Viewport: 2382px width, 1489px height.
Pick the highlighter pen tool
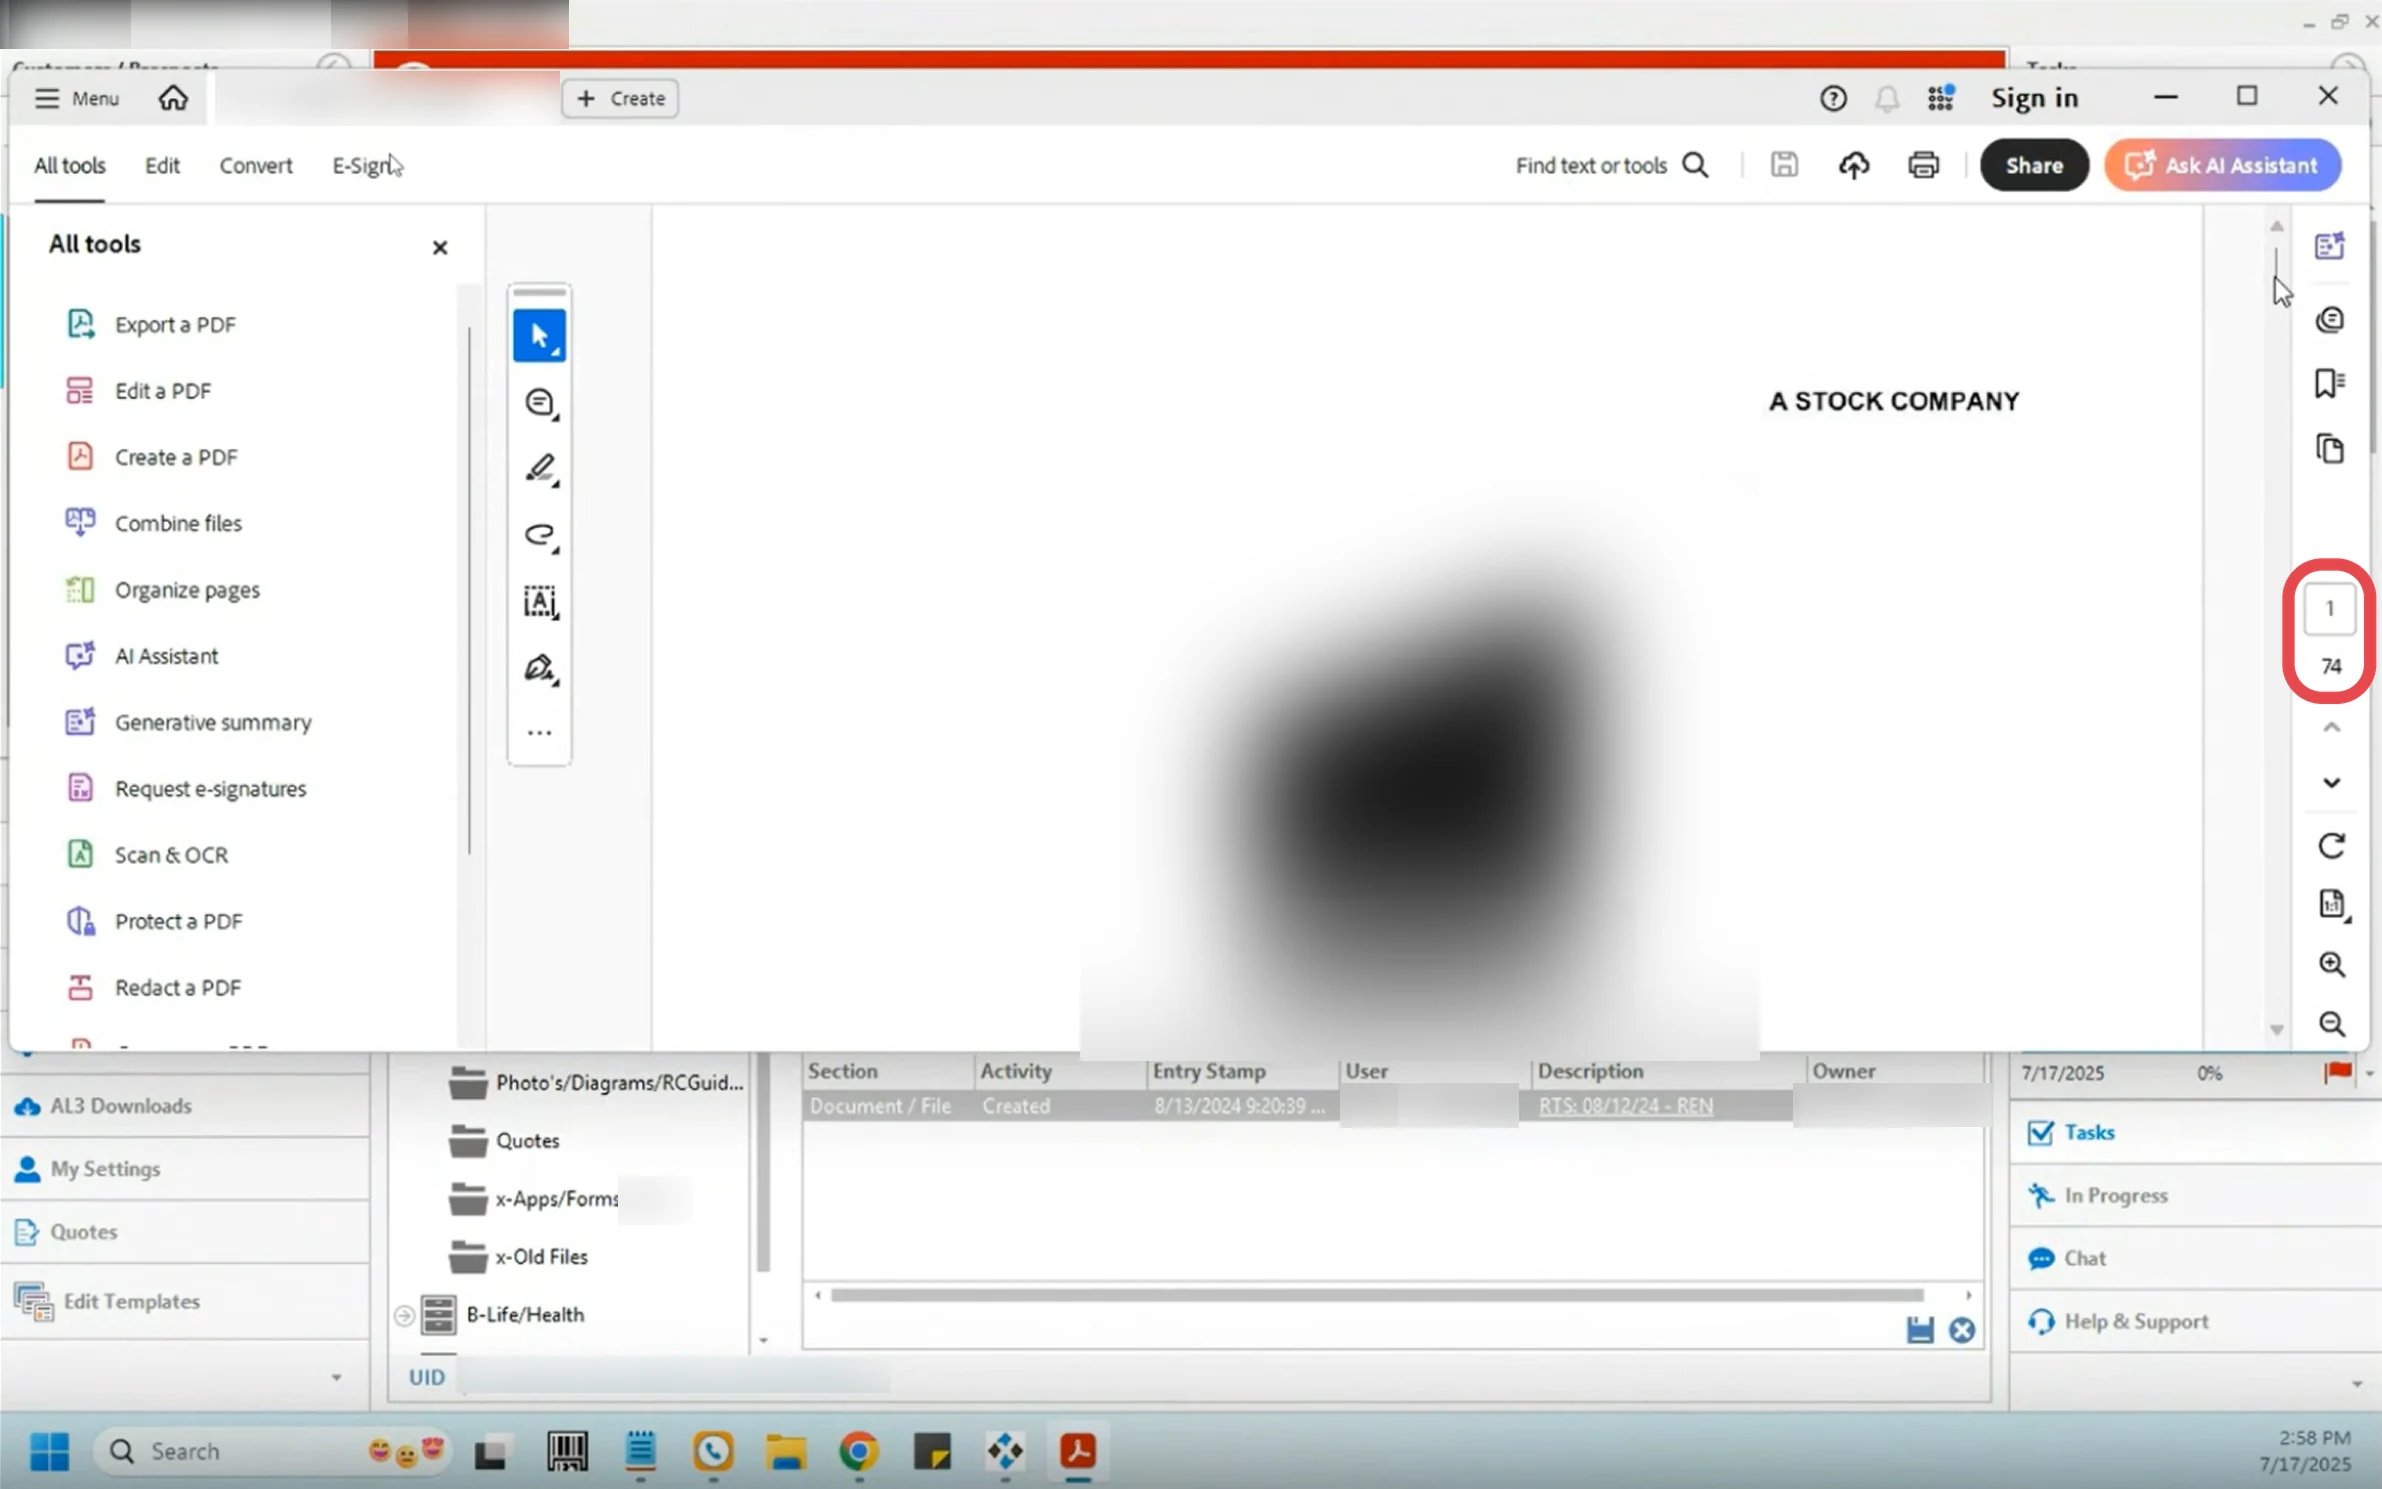[x=539, y=468]
